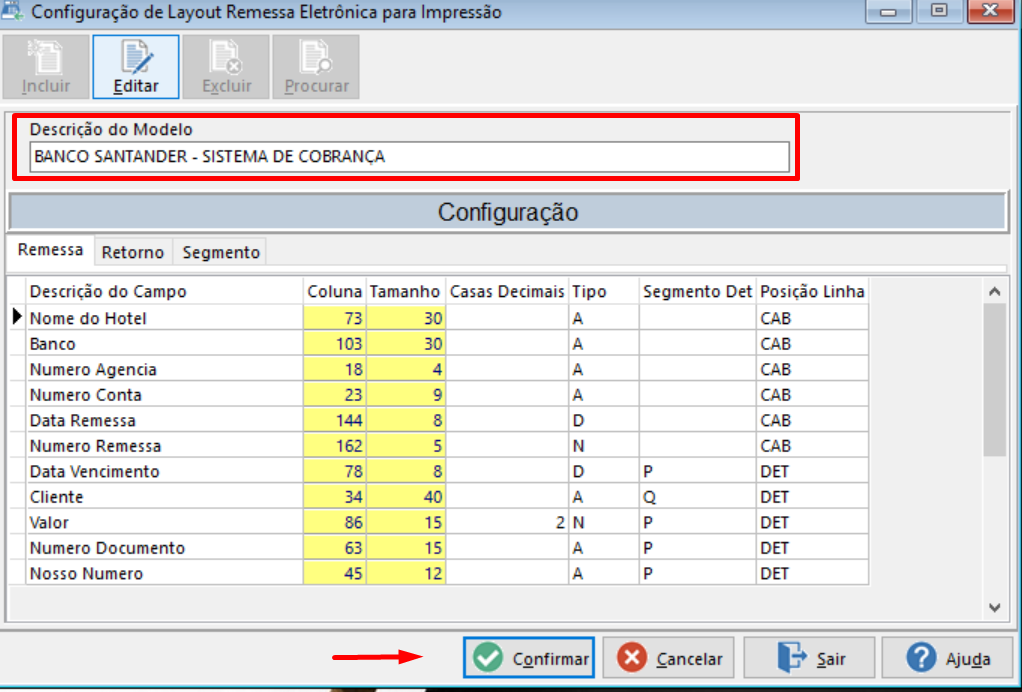
Task: Click the Casas Decimais column header
Action: tap(507, 291)
